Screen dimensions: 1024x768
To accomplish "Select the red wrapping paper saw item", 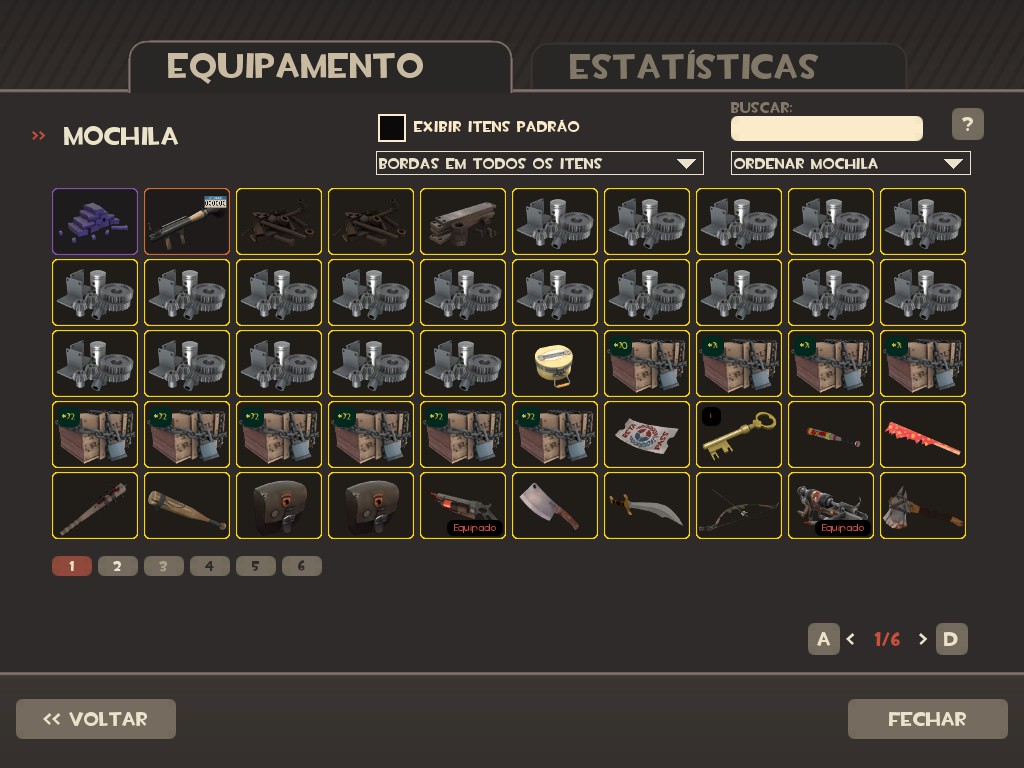I will tap(923, 434).
